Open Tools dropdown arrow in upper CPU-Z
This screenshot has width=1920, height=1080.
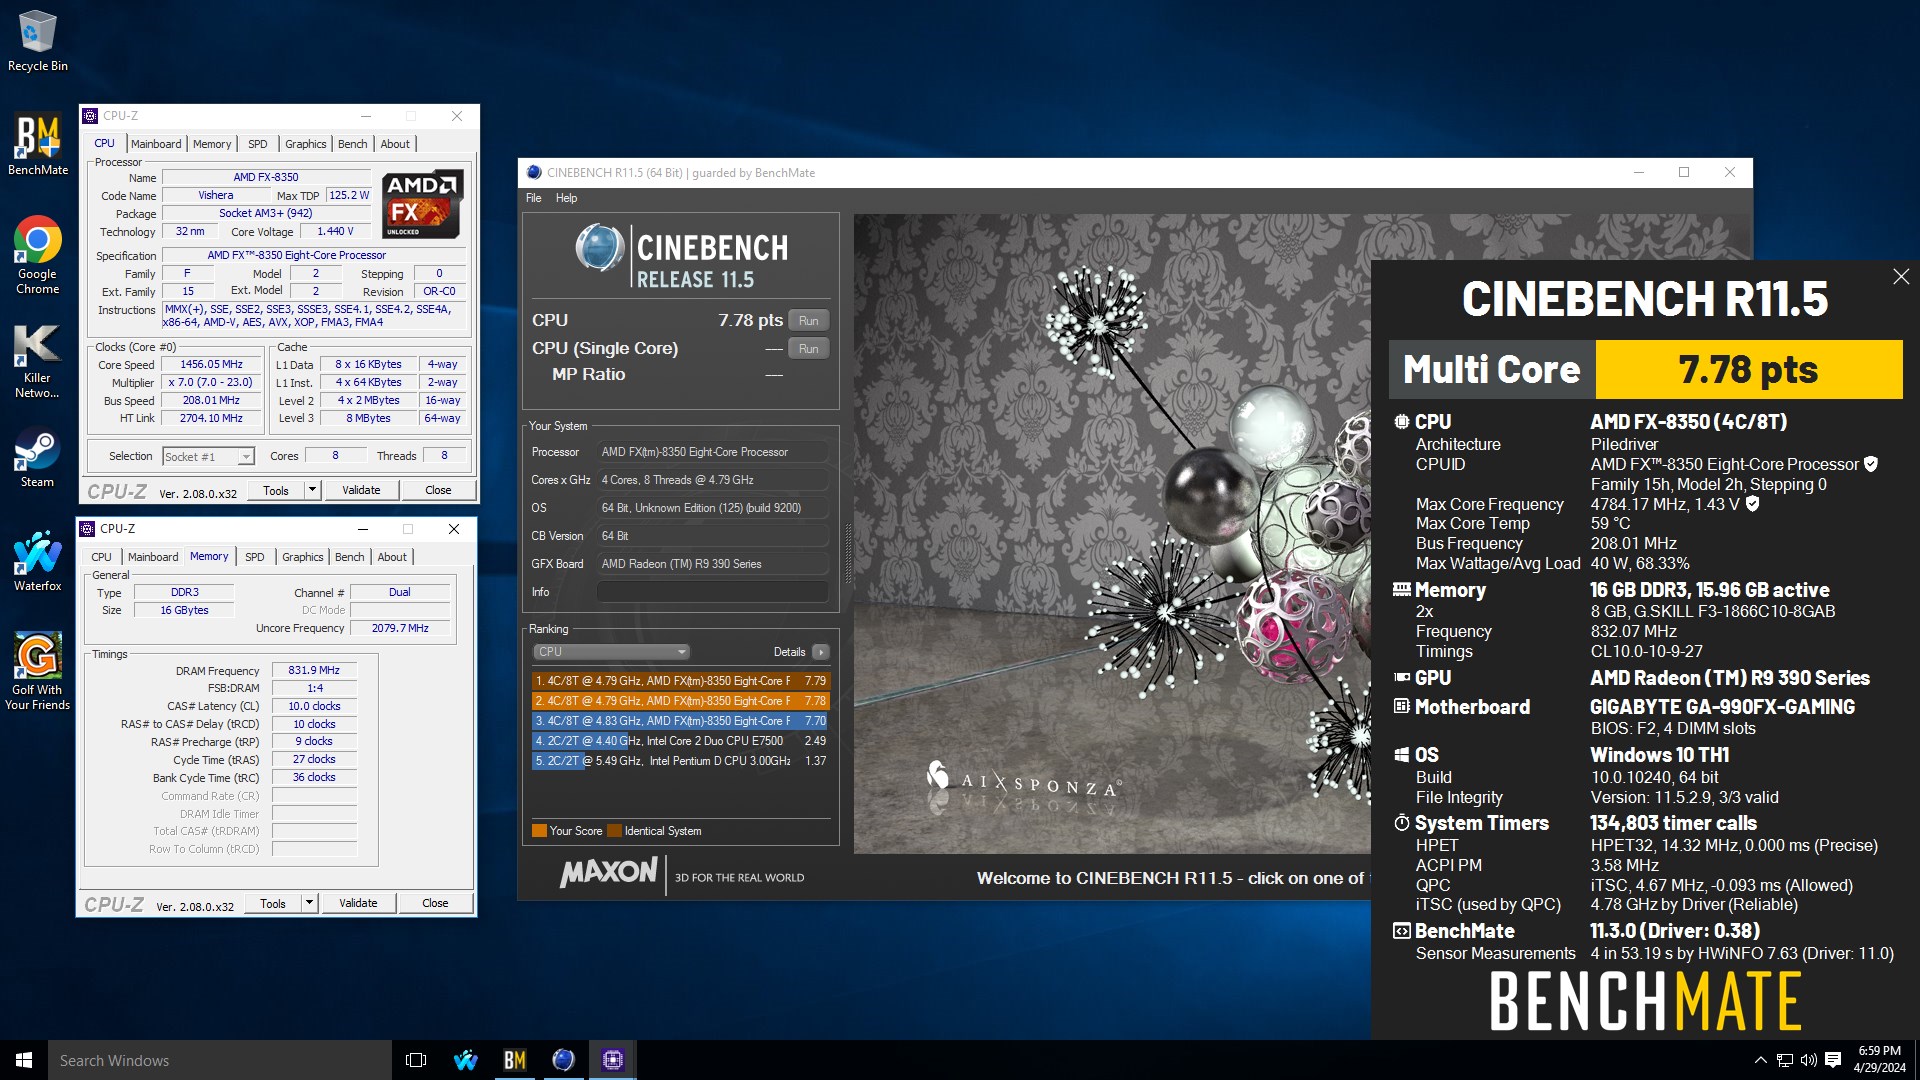click(312, 490)
